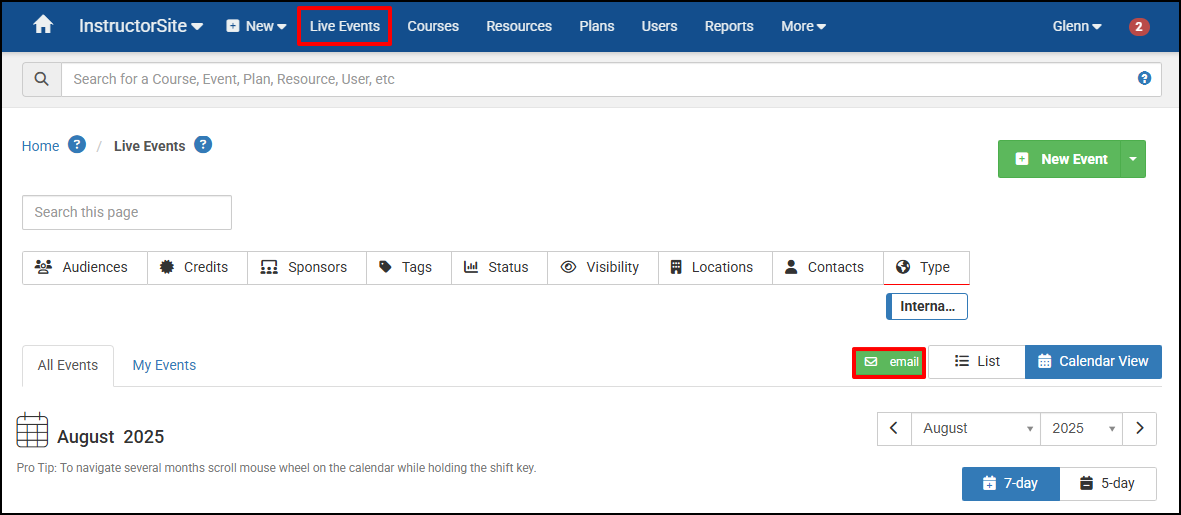The width and height of the screenshot is (1181, 515).
Task: Open the Status filter
Action: tap(499, 267)
